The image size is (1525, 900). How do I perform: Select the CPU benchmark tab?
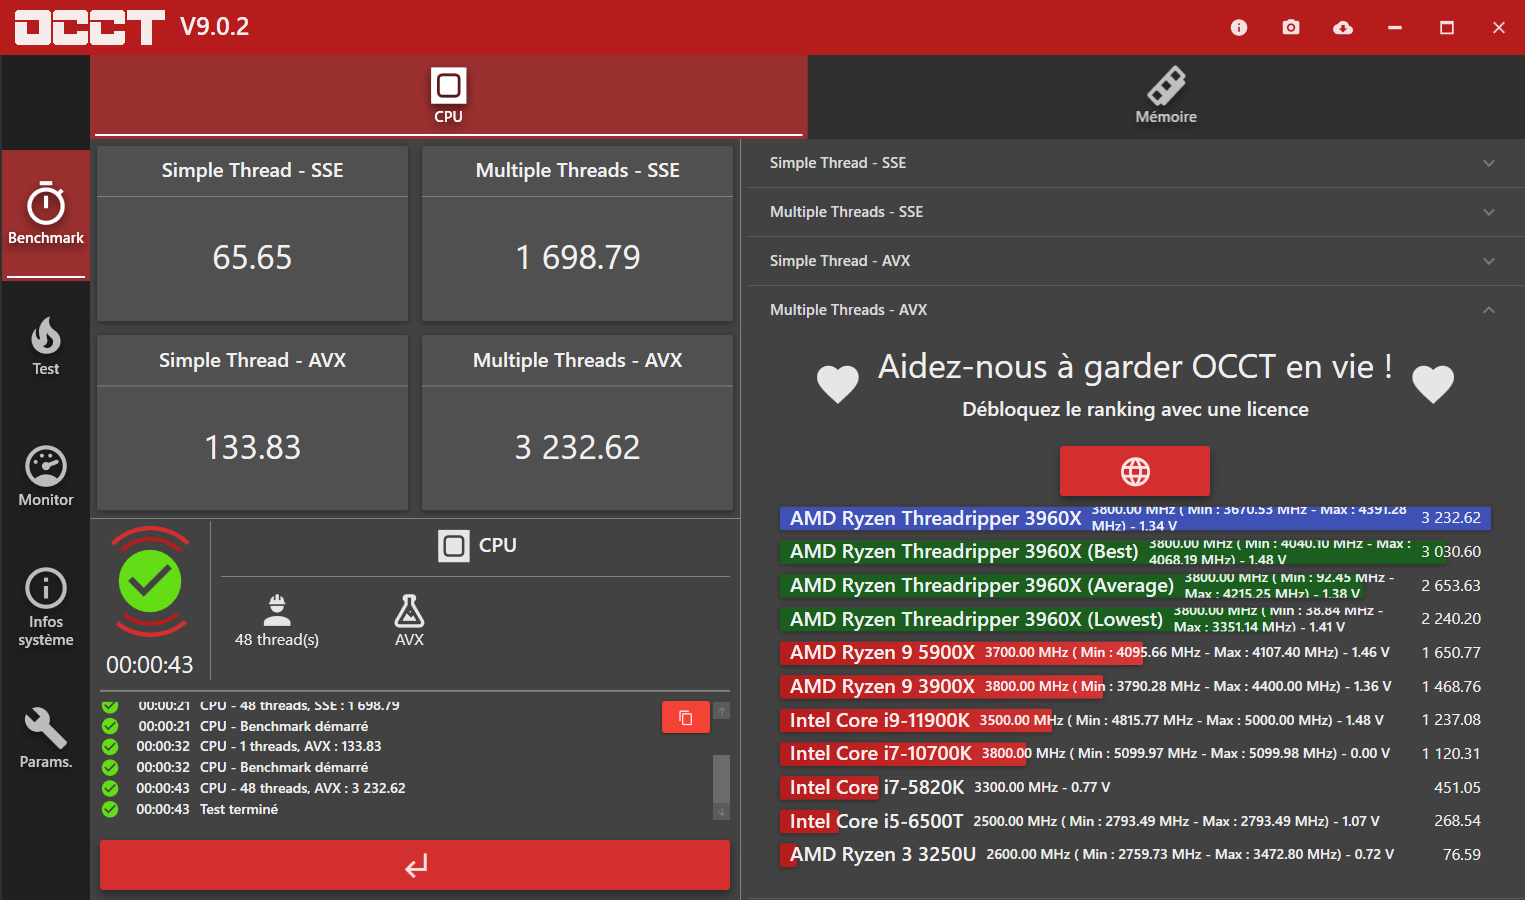pos(448,97)
